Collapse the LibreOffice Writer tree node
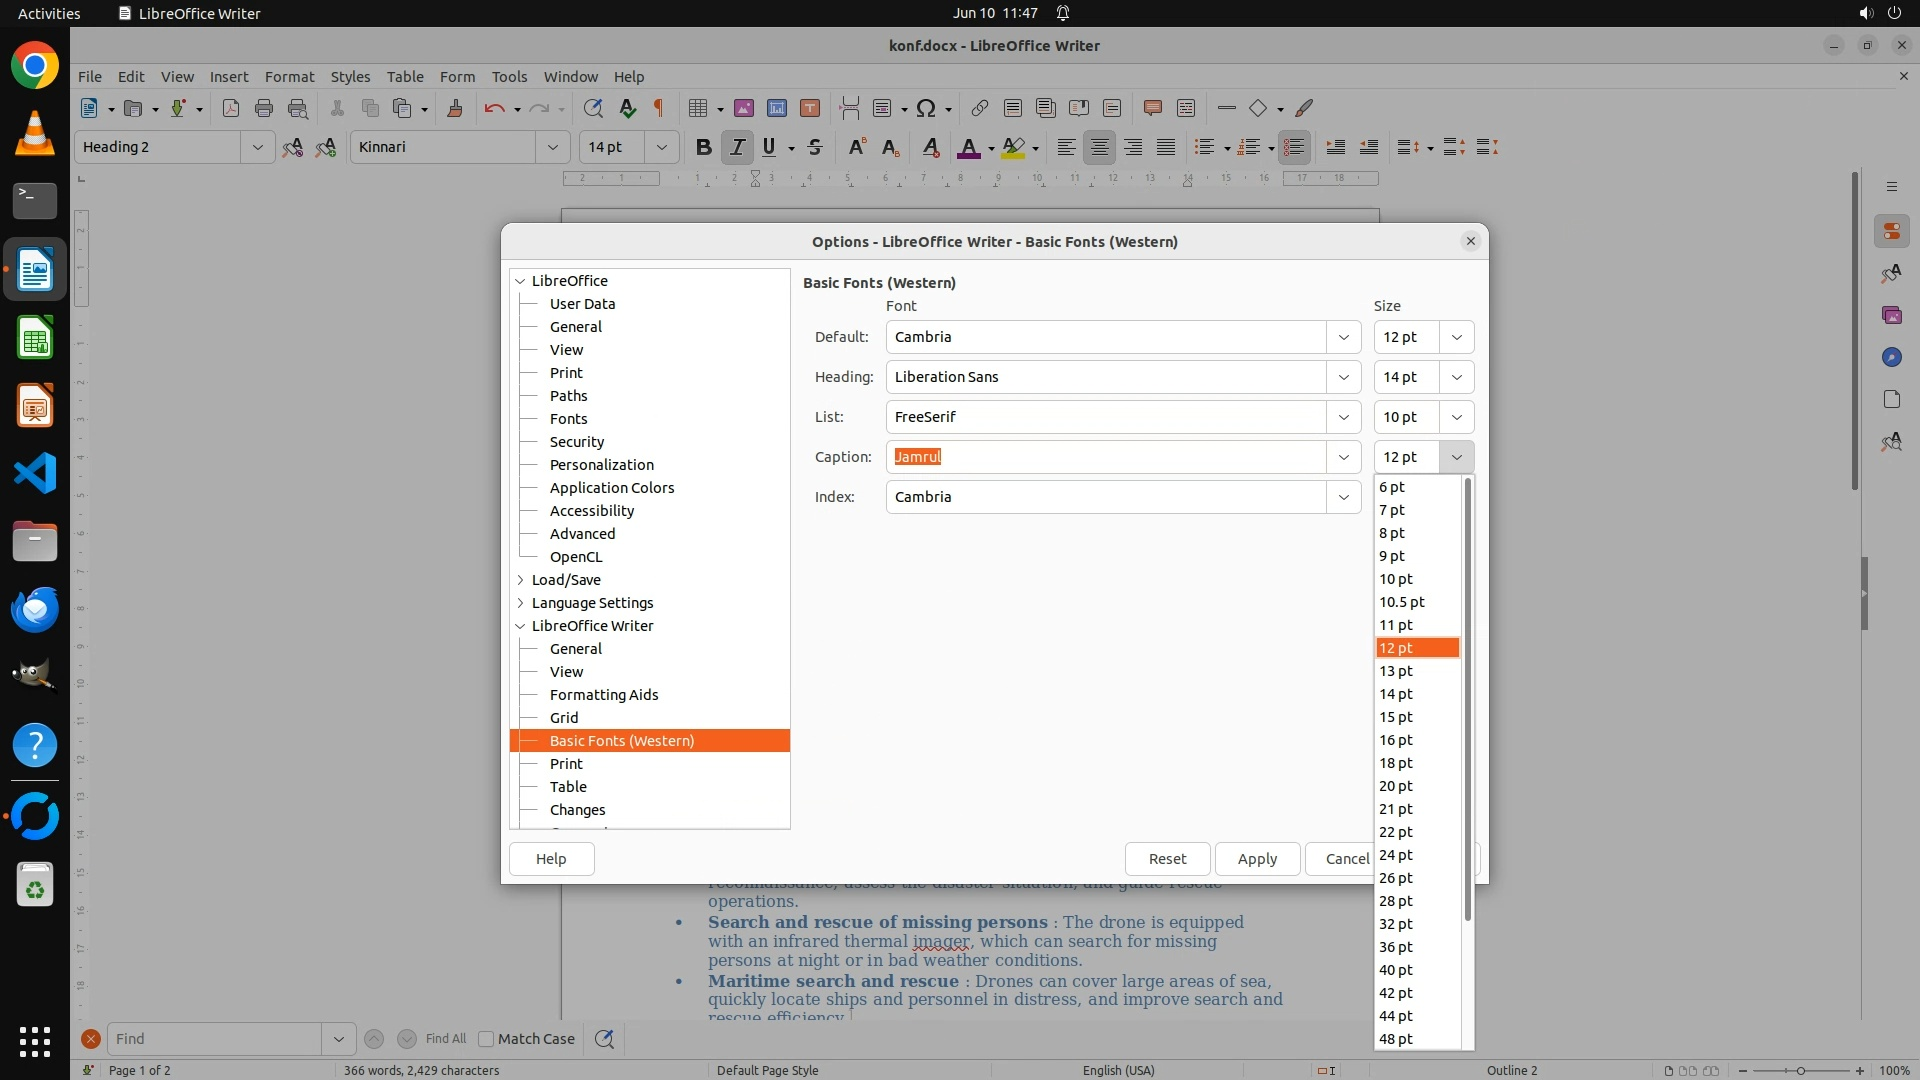This screenshot has height=1080, width=1920. point(520,626)
